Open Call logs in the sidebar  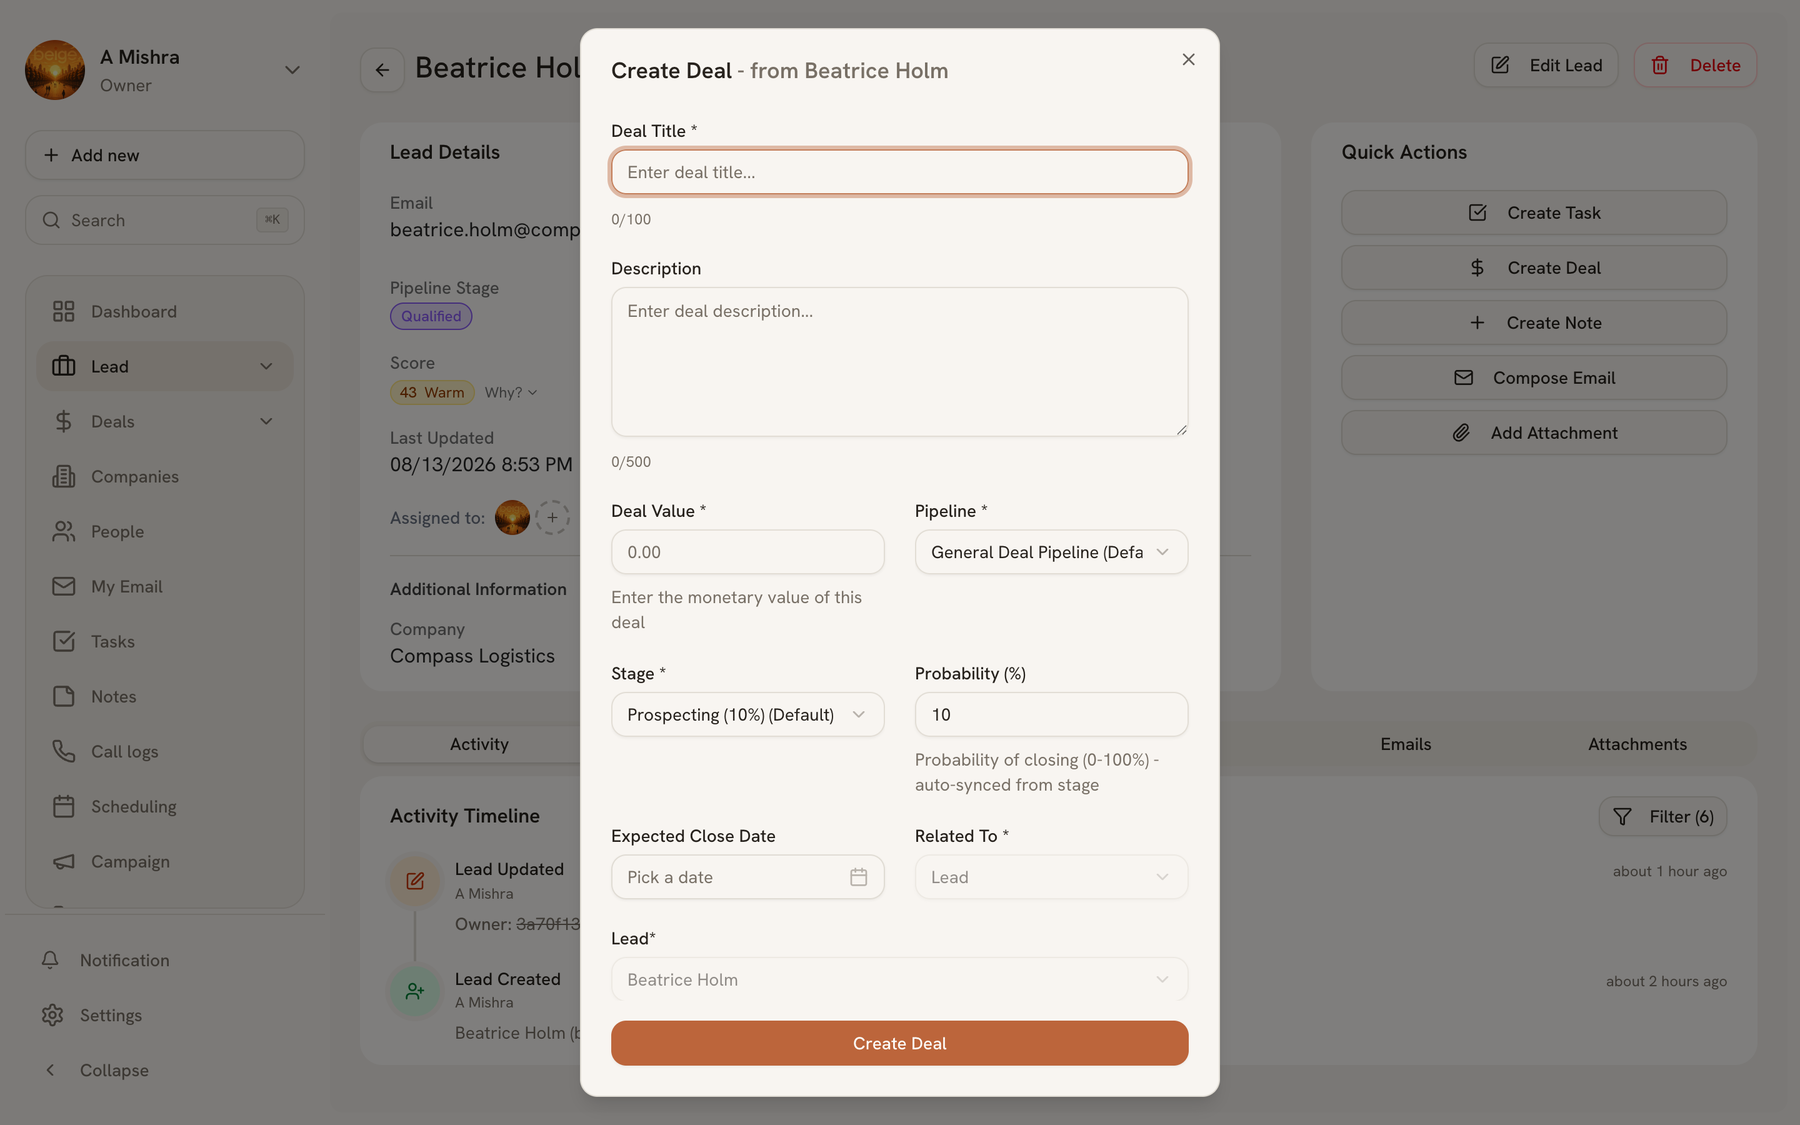pyautogui.click(x=165, y=752)
